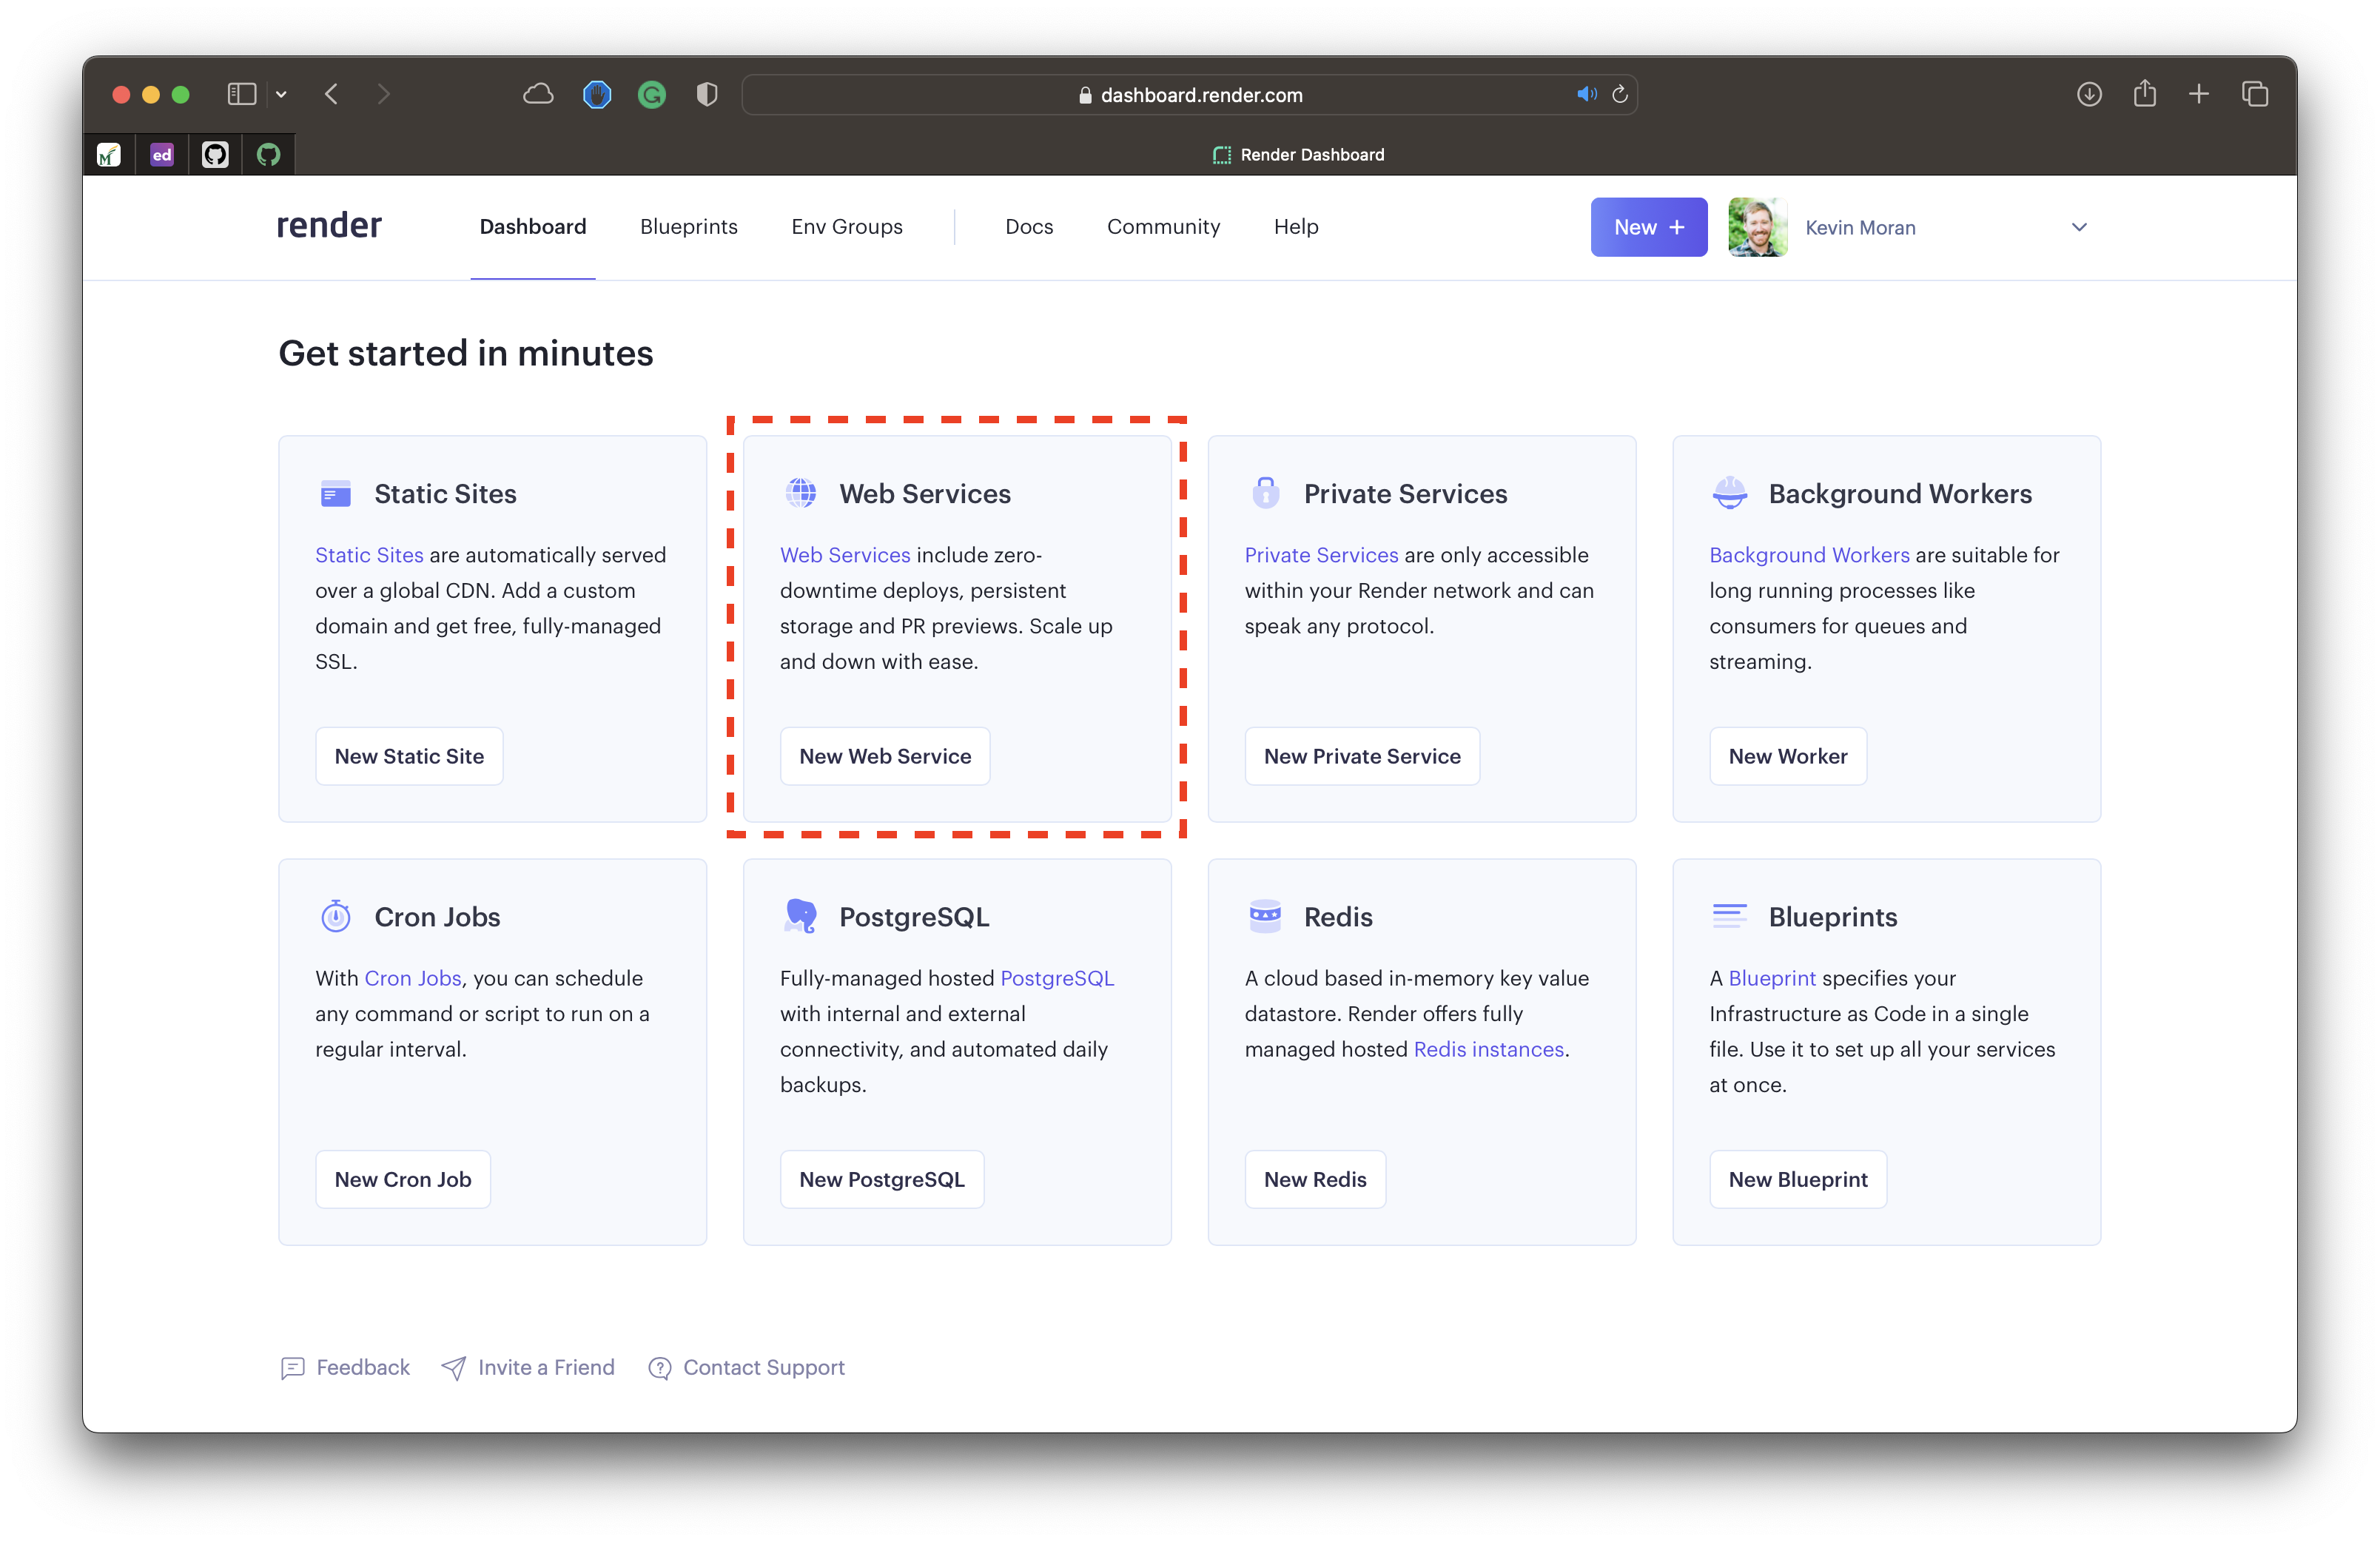Click the blue hand extension icon
Image resolution: width=2380 pixels, height=1542 pixels.
597,95
